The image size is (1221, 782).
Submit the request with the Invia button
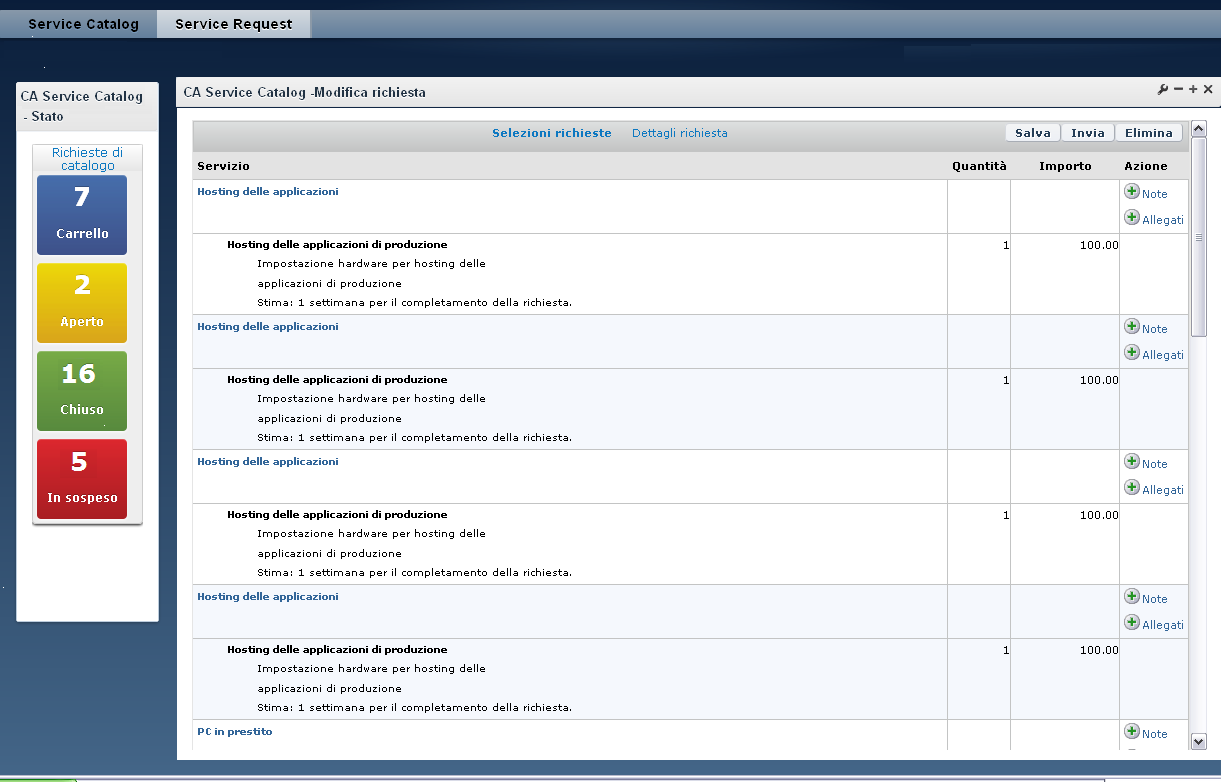click(x=1088, y=133)
